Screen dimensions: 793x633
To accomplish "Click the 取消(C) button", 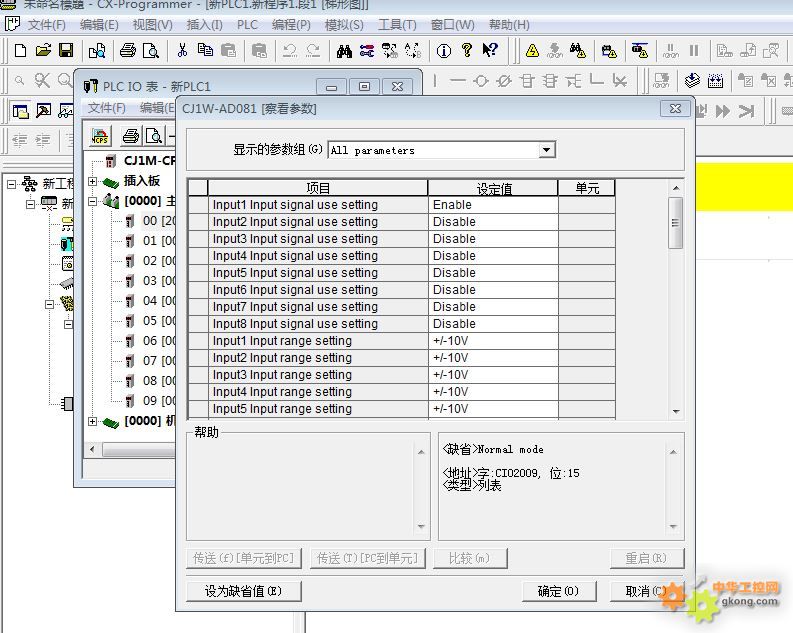I will pos(647,591).
